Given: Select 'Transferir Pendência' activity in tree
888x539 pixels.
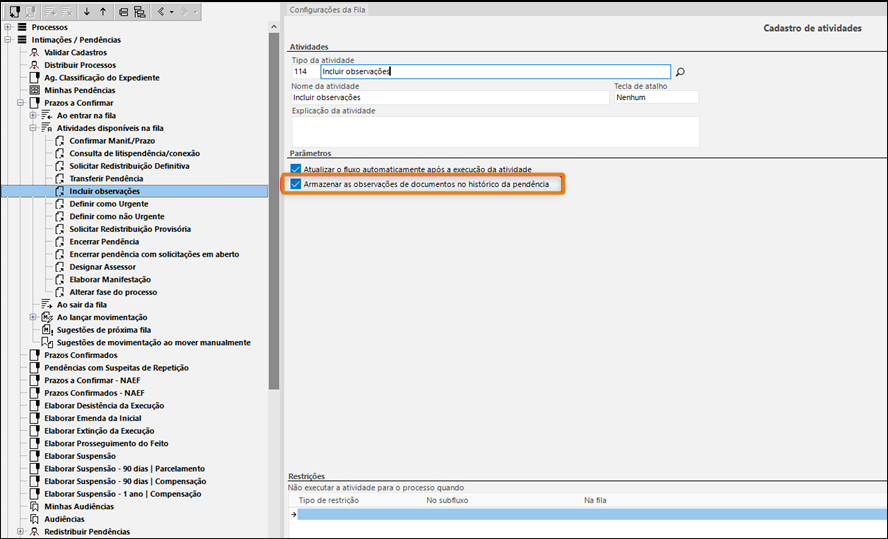Looking at the screenshot, I should tap(106, 178).
